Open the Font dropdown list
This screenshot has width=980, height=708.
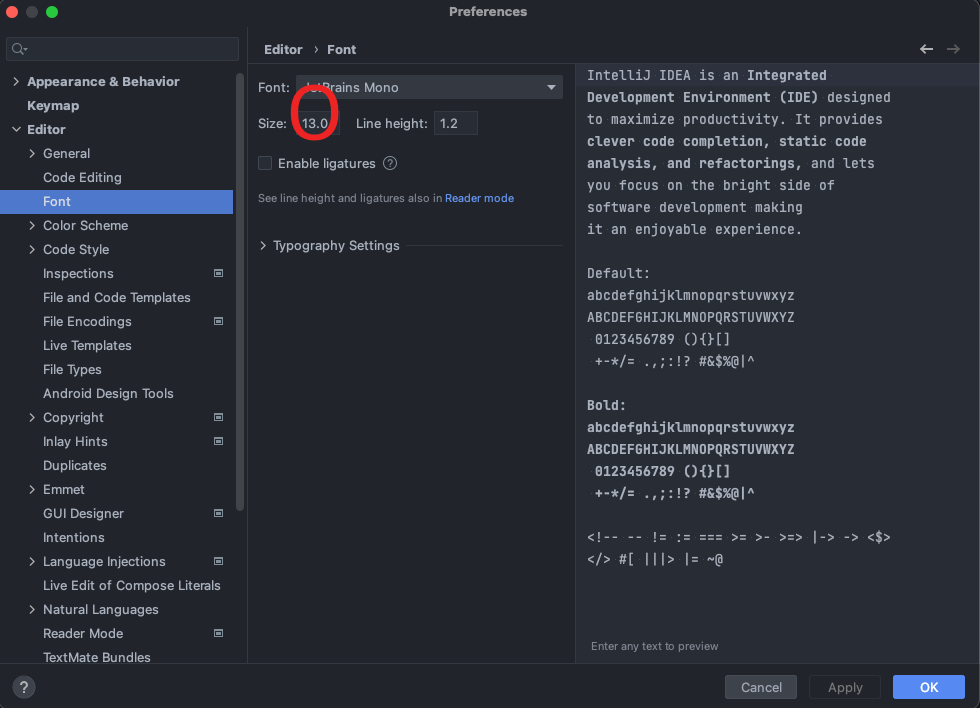tap(429, 87)
